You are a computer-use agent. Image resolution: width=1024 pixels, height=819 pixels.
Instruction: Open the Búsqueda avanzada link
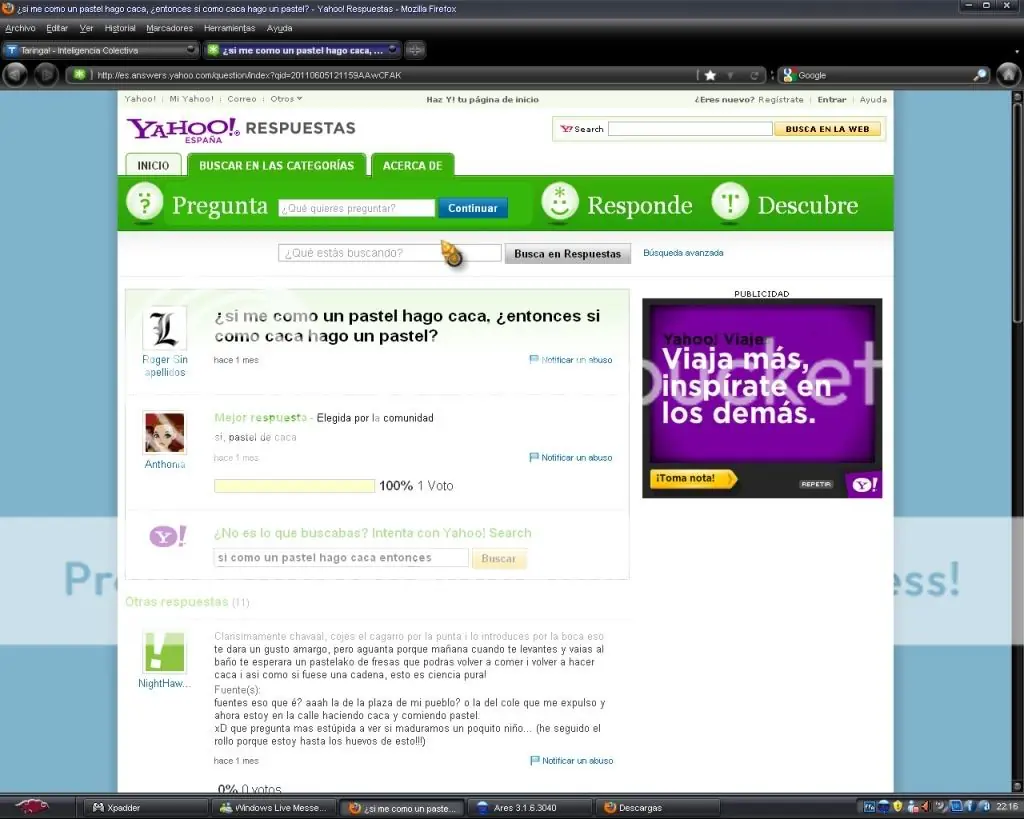[683, 253]
